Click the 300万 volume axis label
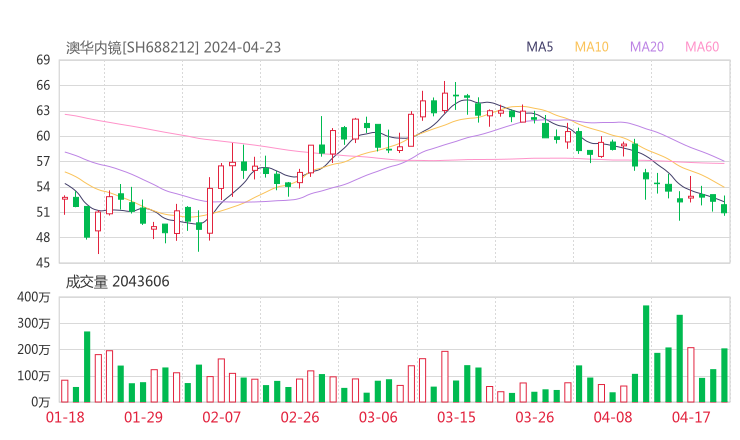 pos(34,324)
